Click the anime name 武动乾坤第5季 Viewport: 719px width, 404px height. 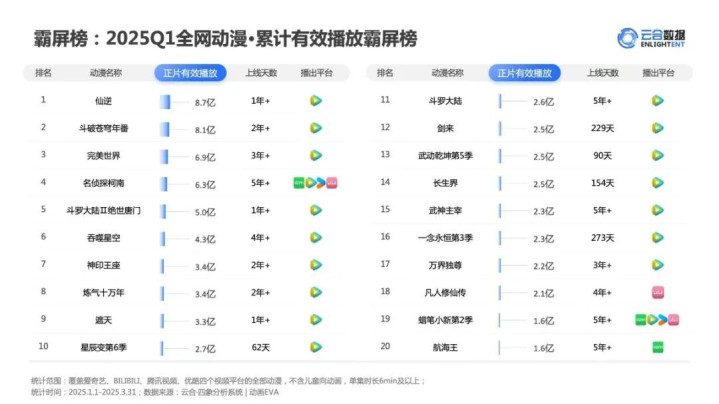click(445, 156)
